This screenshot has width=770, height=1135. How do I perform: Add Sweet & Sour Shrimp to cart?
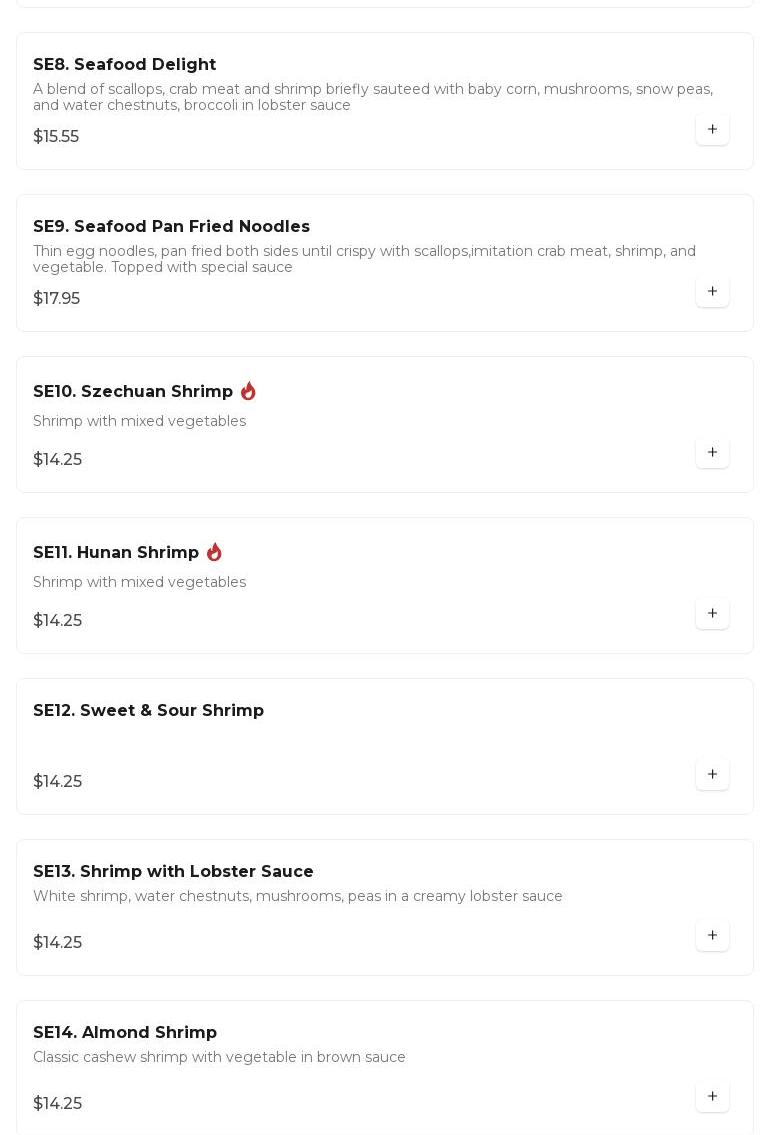(x=712, y=774)
